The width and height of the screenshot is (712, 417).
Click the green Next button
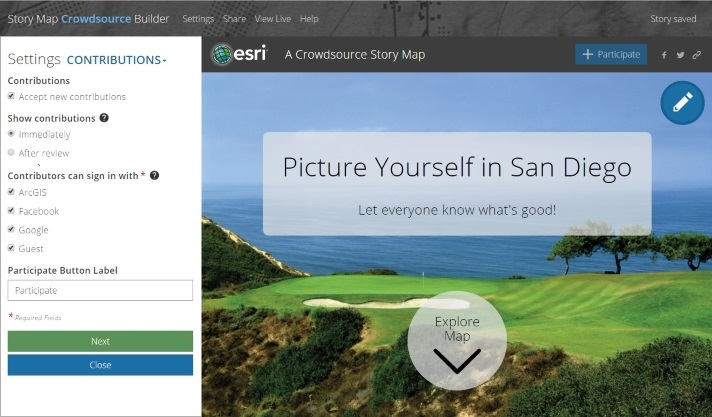click(100, 341)
